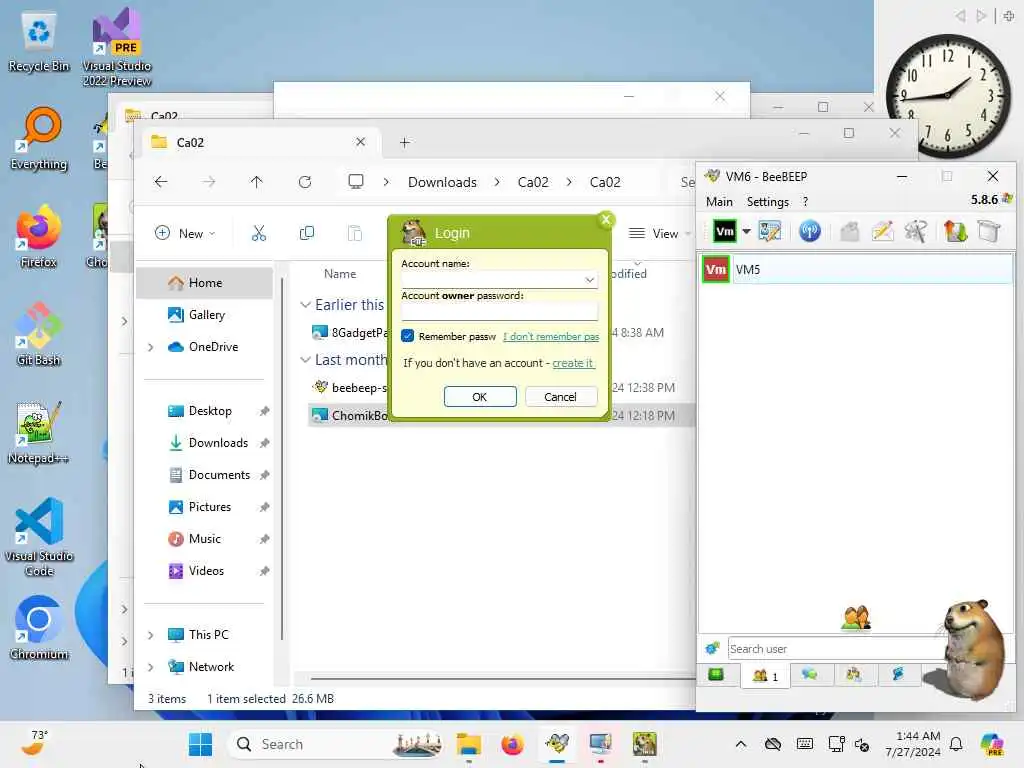Switch to the green grid tab in BeeBEEP
The image size is (1024, 768).
coord(716,675)
